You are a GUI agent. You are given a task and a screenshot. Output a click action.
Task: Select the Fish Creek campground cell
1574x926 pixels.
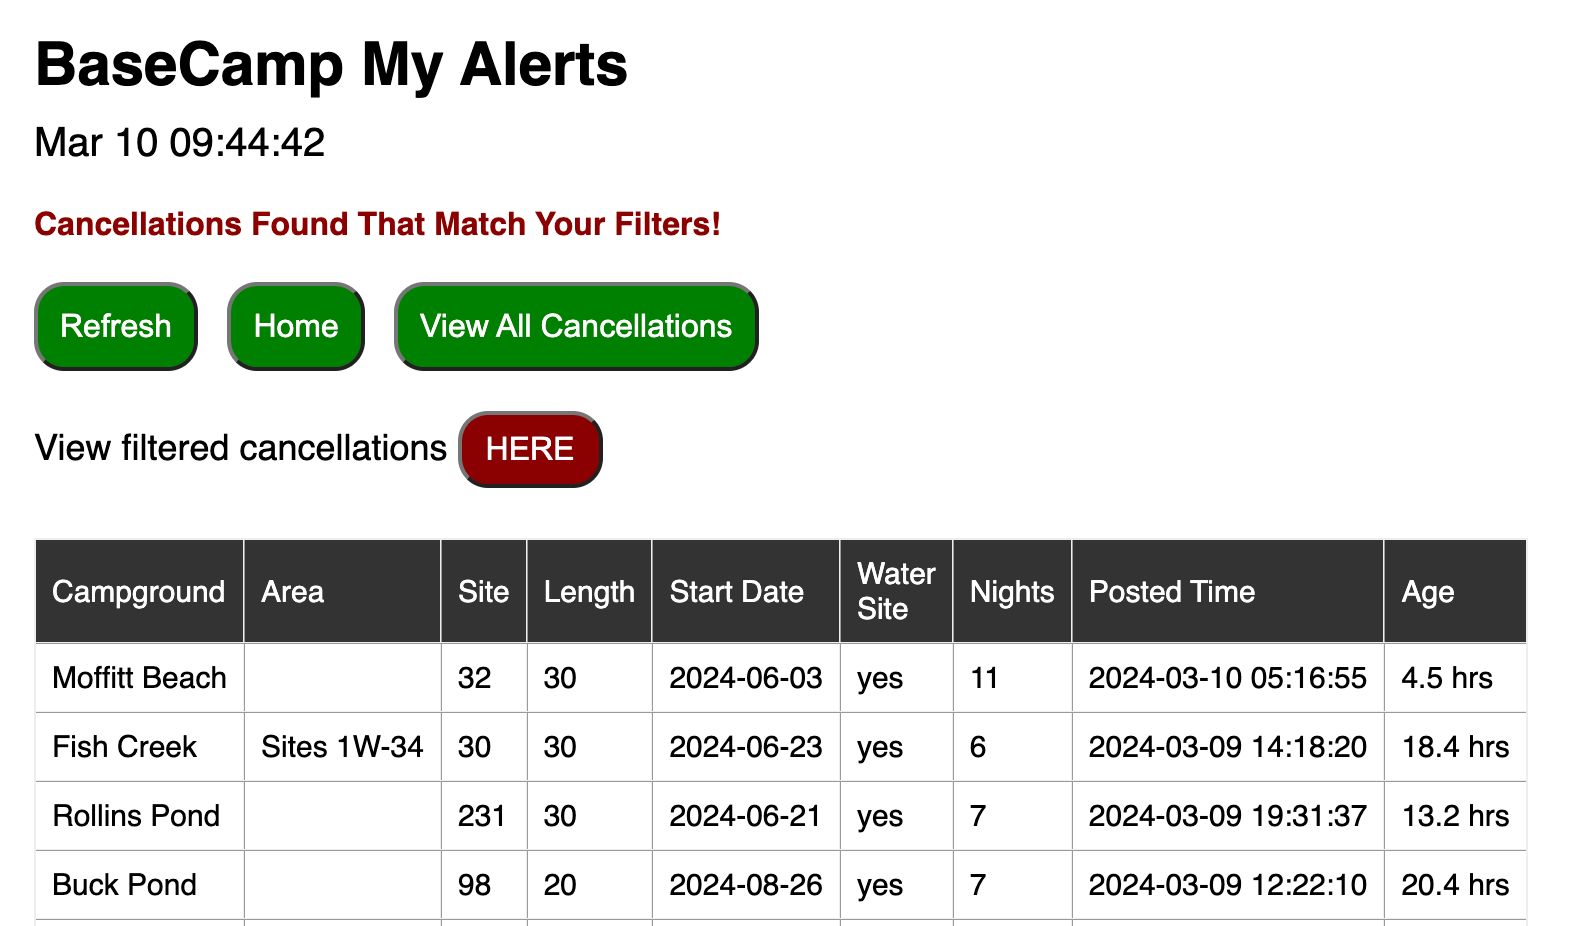click(x=125, y=747)
